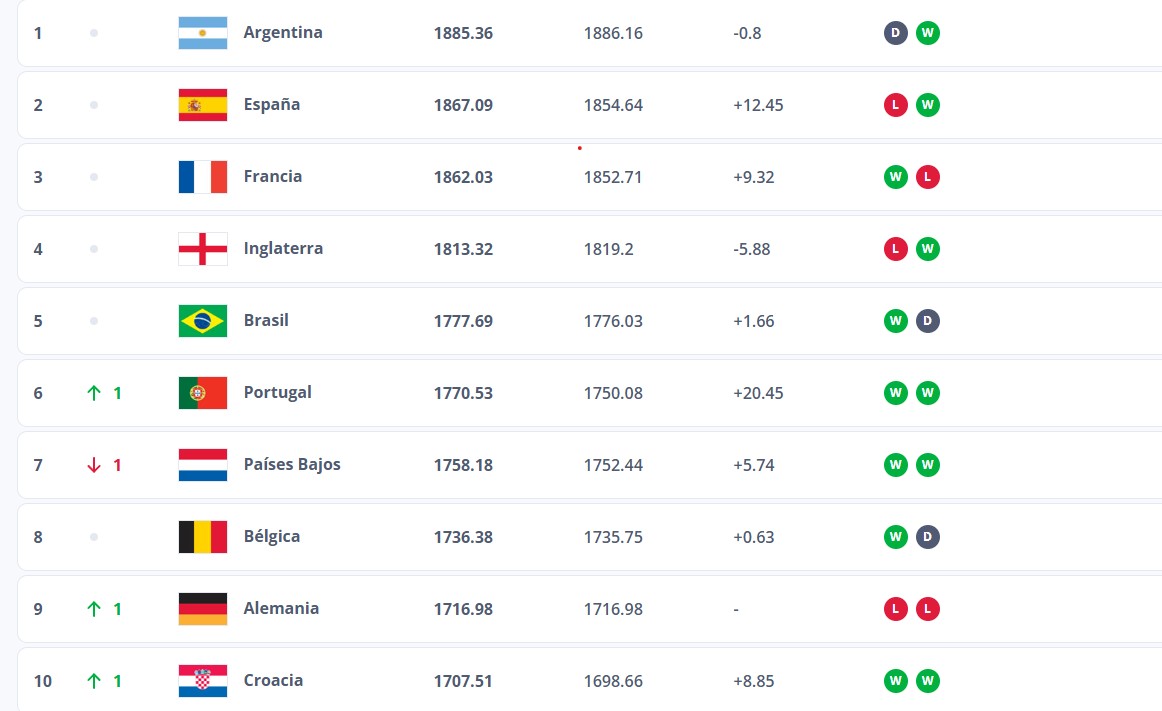Click Croacia's previous points 1698.66

pyautogui.click(x=613, y=681)
